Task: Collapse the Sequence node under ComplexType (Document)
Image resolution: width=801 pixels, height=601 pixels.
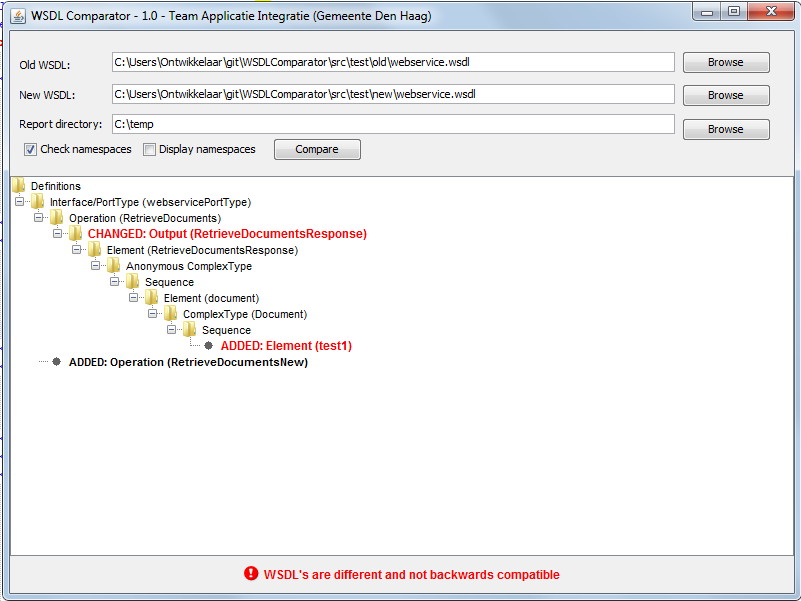Action: click(x=173, y=329)
